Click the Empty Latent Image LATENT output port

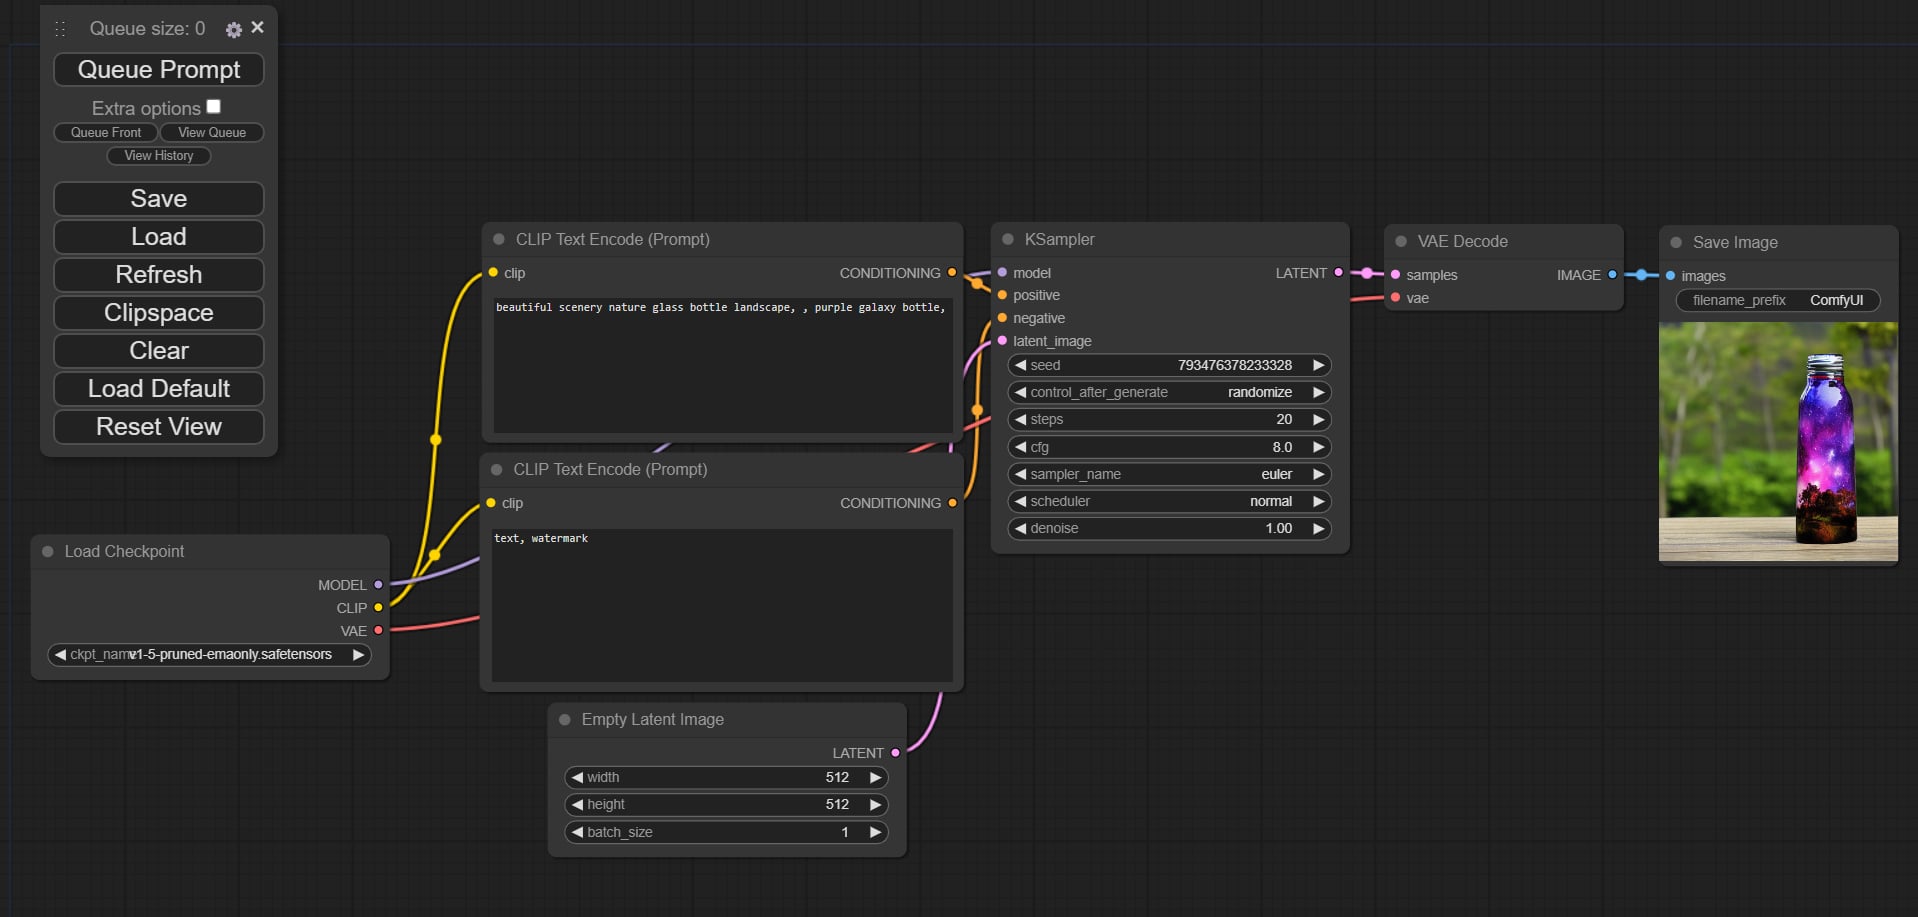pyautogui.click(x=895, y=752)
